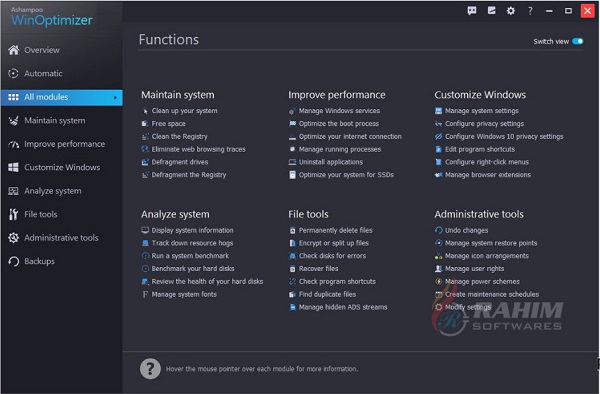Click the news/notes icon in title bar

491,11
